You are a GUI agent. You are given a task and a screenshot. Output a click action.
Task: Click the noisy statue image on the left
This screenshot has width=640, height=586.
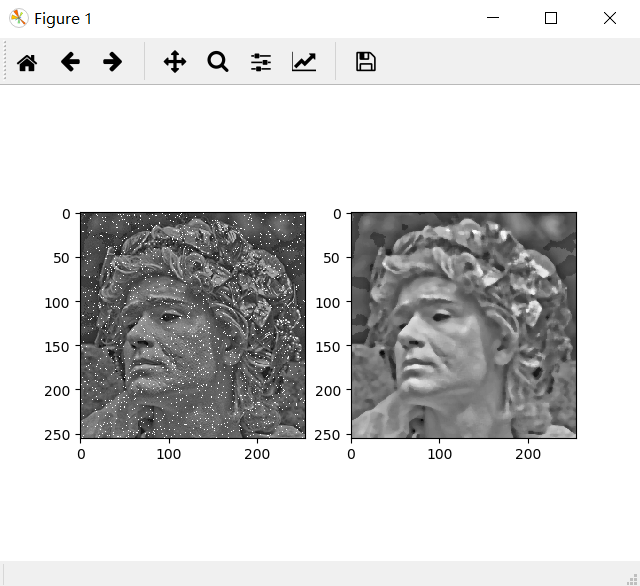tap(193, 325)
